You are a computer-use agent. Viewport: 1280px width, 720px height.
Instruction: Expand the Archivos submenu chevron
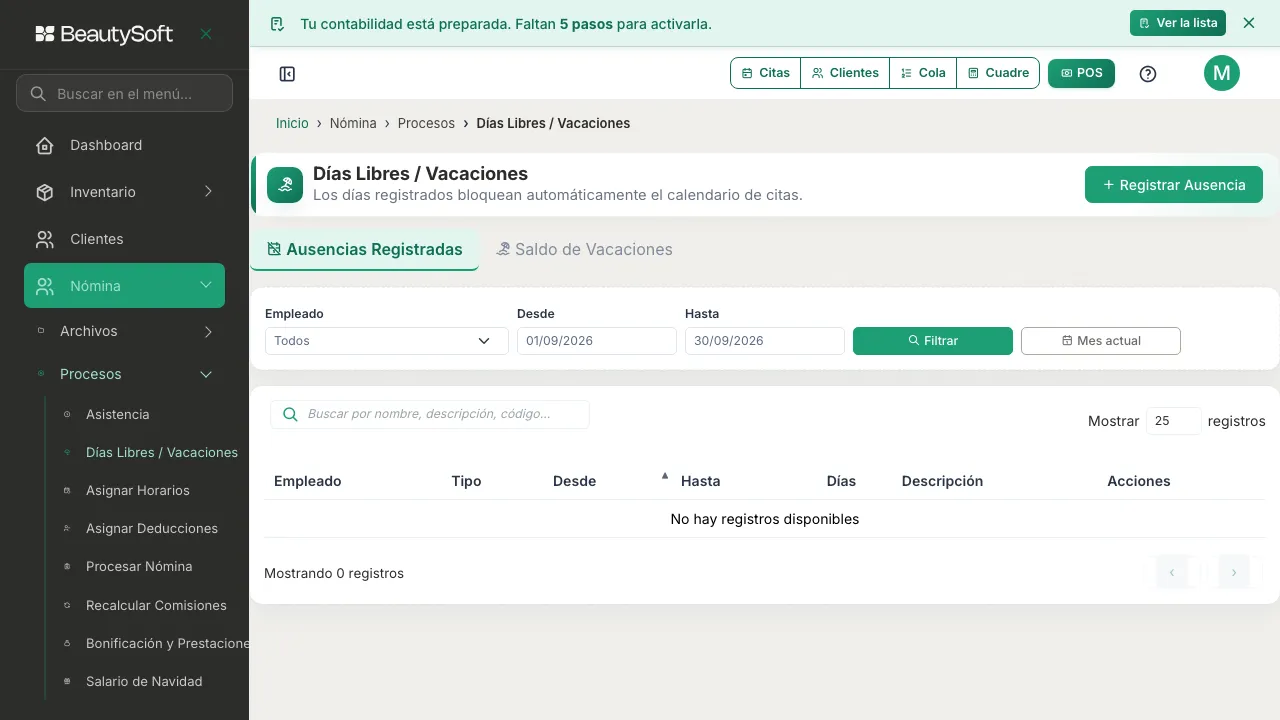pyautogui.click(x=208, y=331)
